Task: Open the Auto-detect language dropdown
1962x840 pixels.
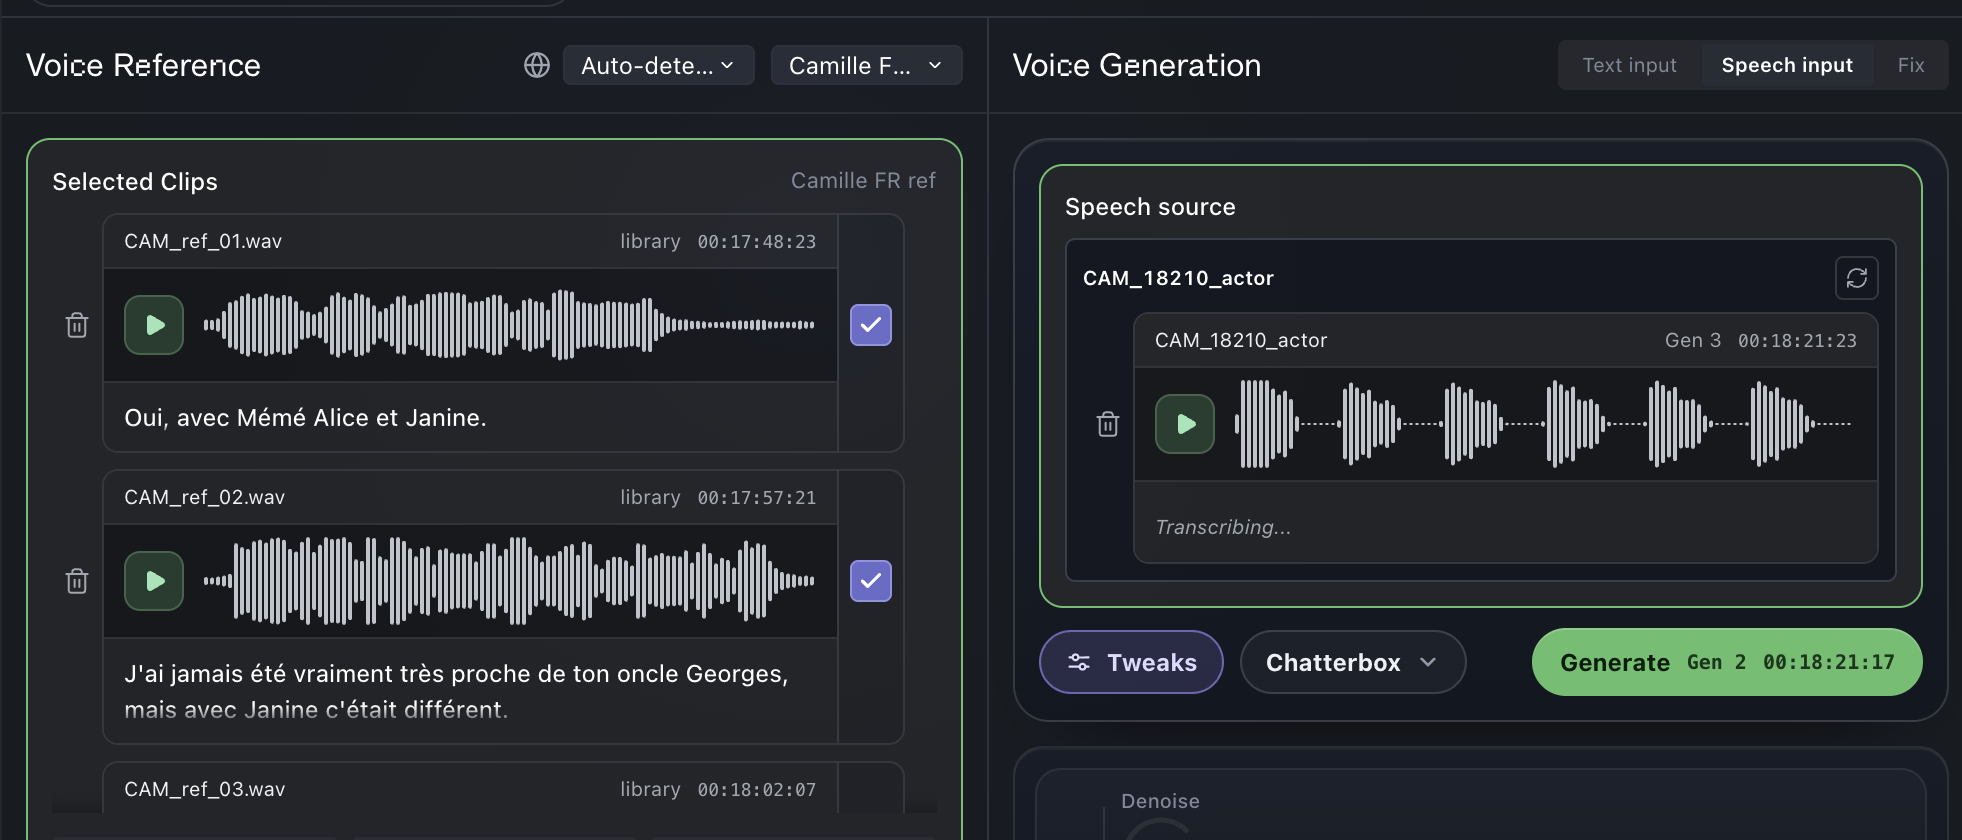Action: coord(659,65)
